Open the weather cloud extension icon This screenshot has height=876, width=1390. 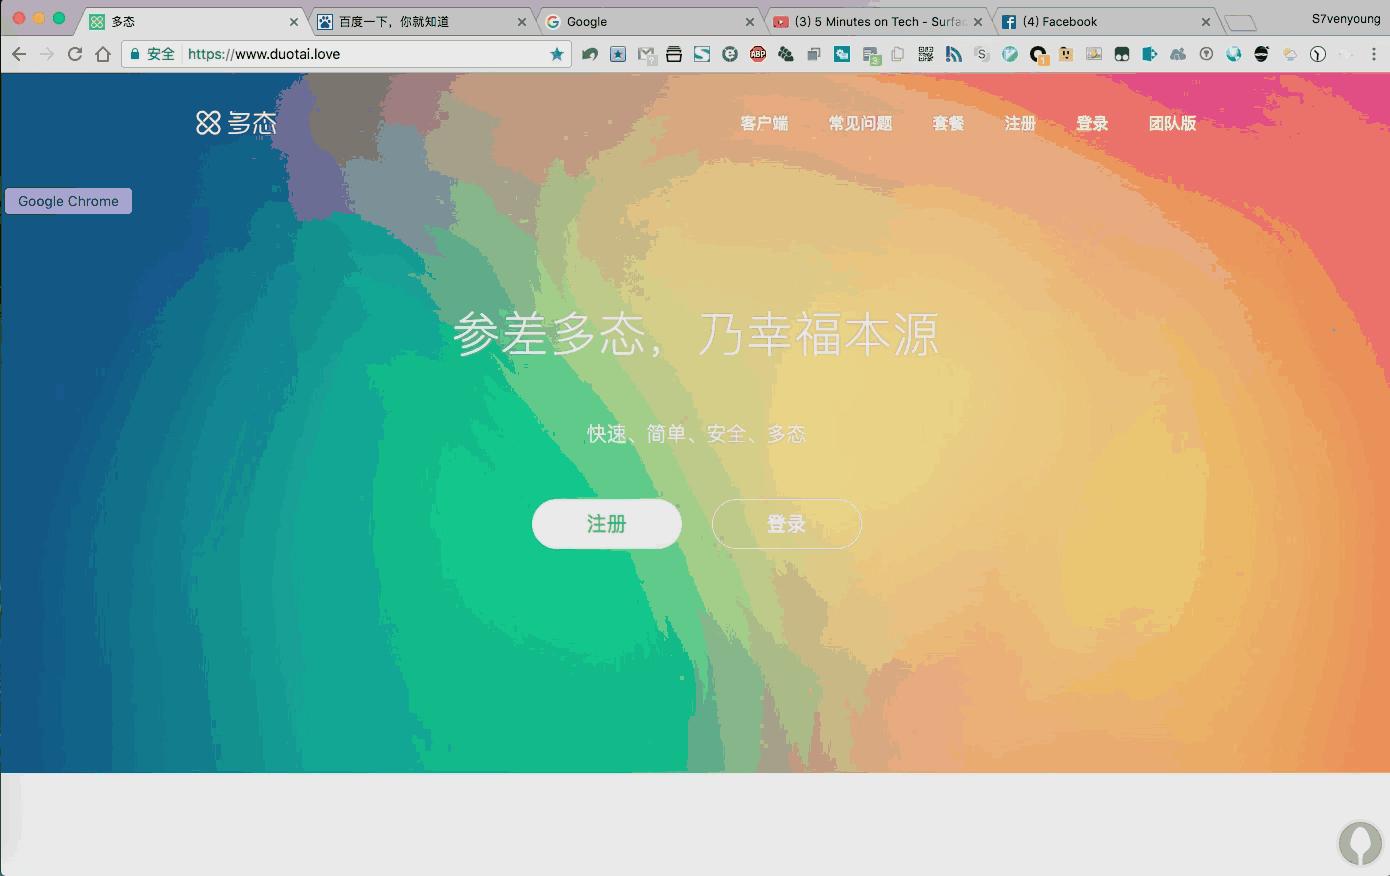pyautogui.click(x=1290, y=54)
